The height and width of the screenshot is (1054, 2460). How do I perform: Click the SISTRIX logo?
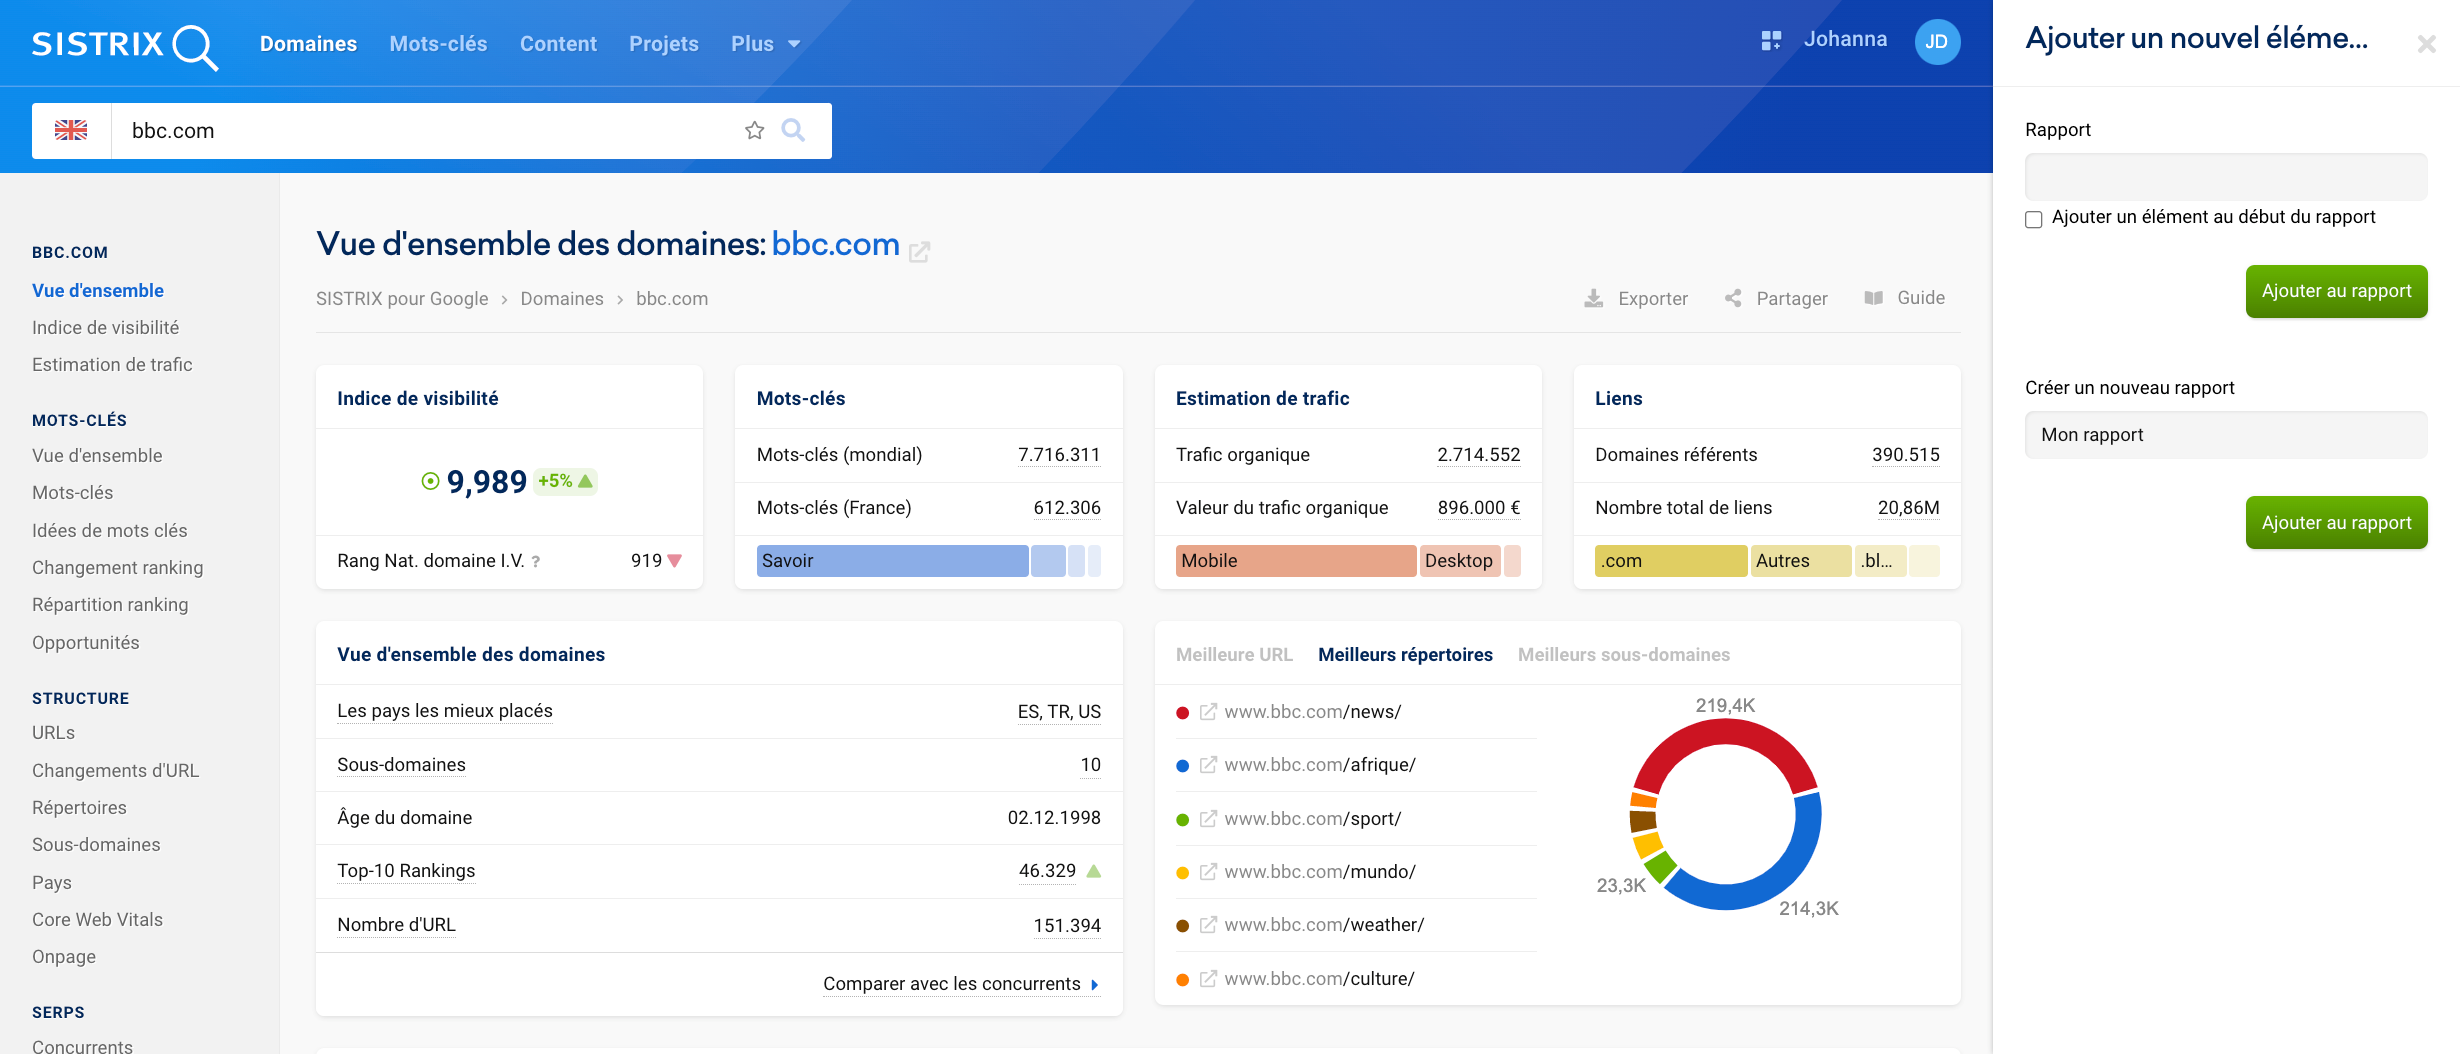[x=125, y=45]
